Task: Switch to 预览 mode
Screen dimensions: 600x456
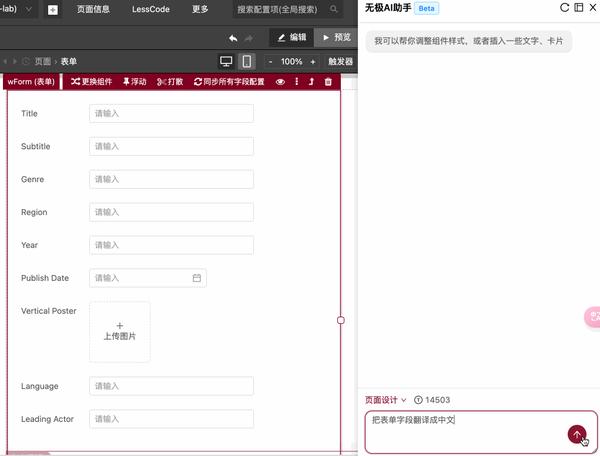Action: (x=336, y=37)
